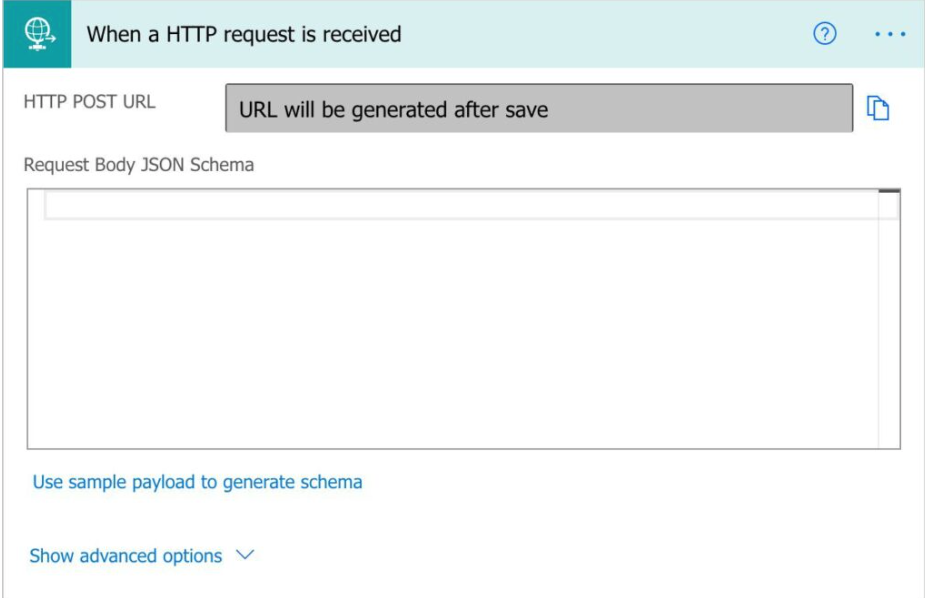Click the 'Show advanced options' link text
925x598 pixels.
126,556
